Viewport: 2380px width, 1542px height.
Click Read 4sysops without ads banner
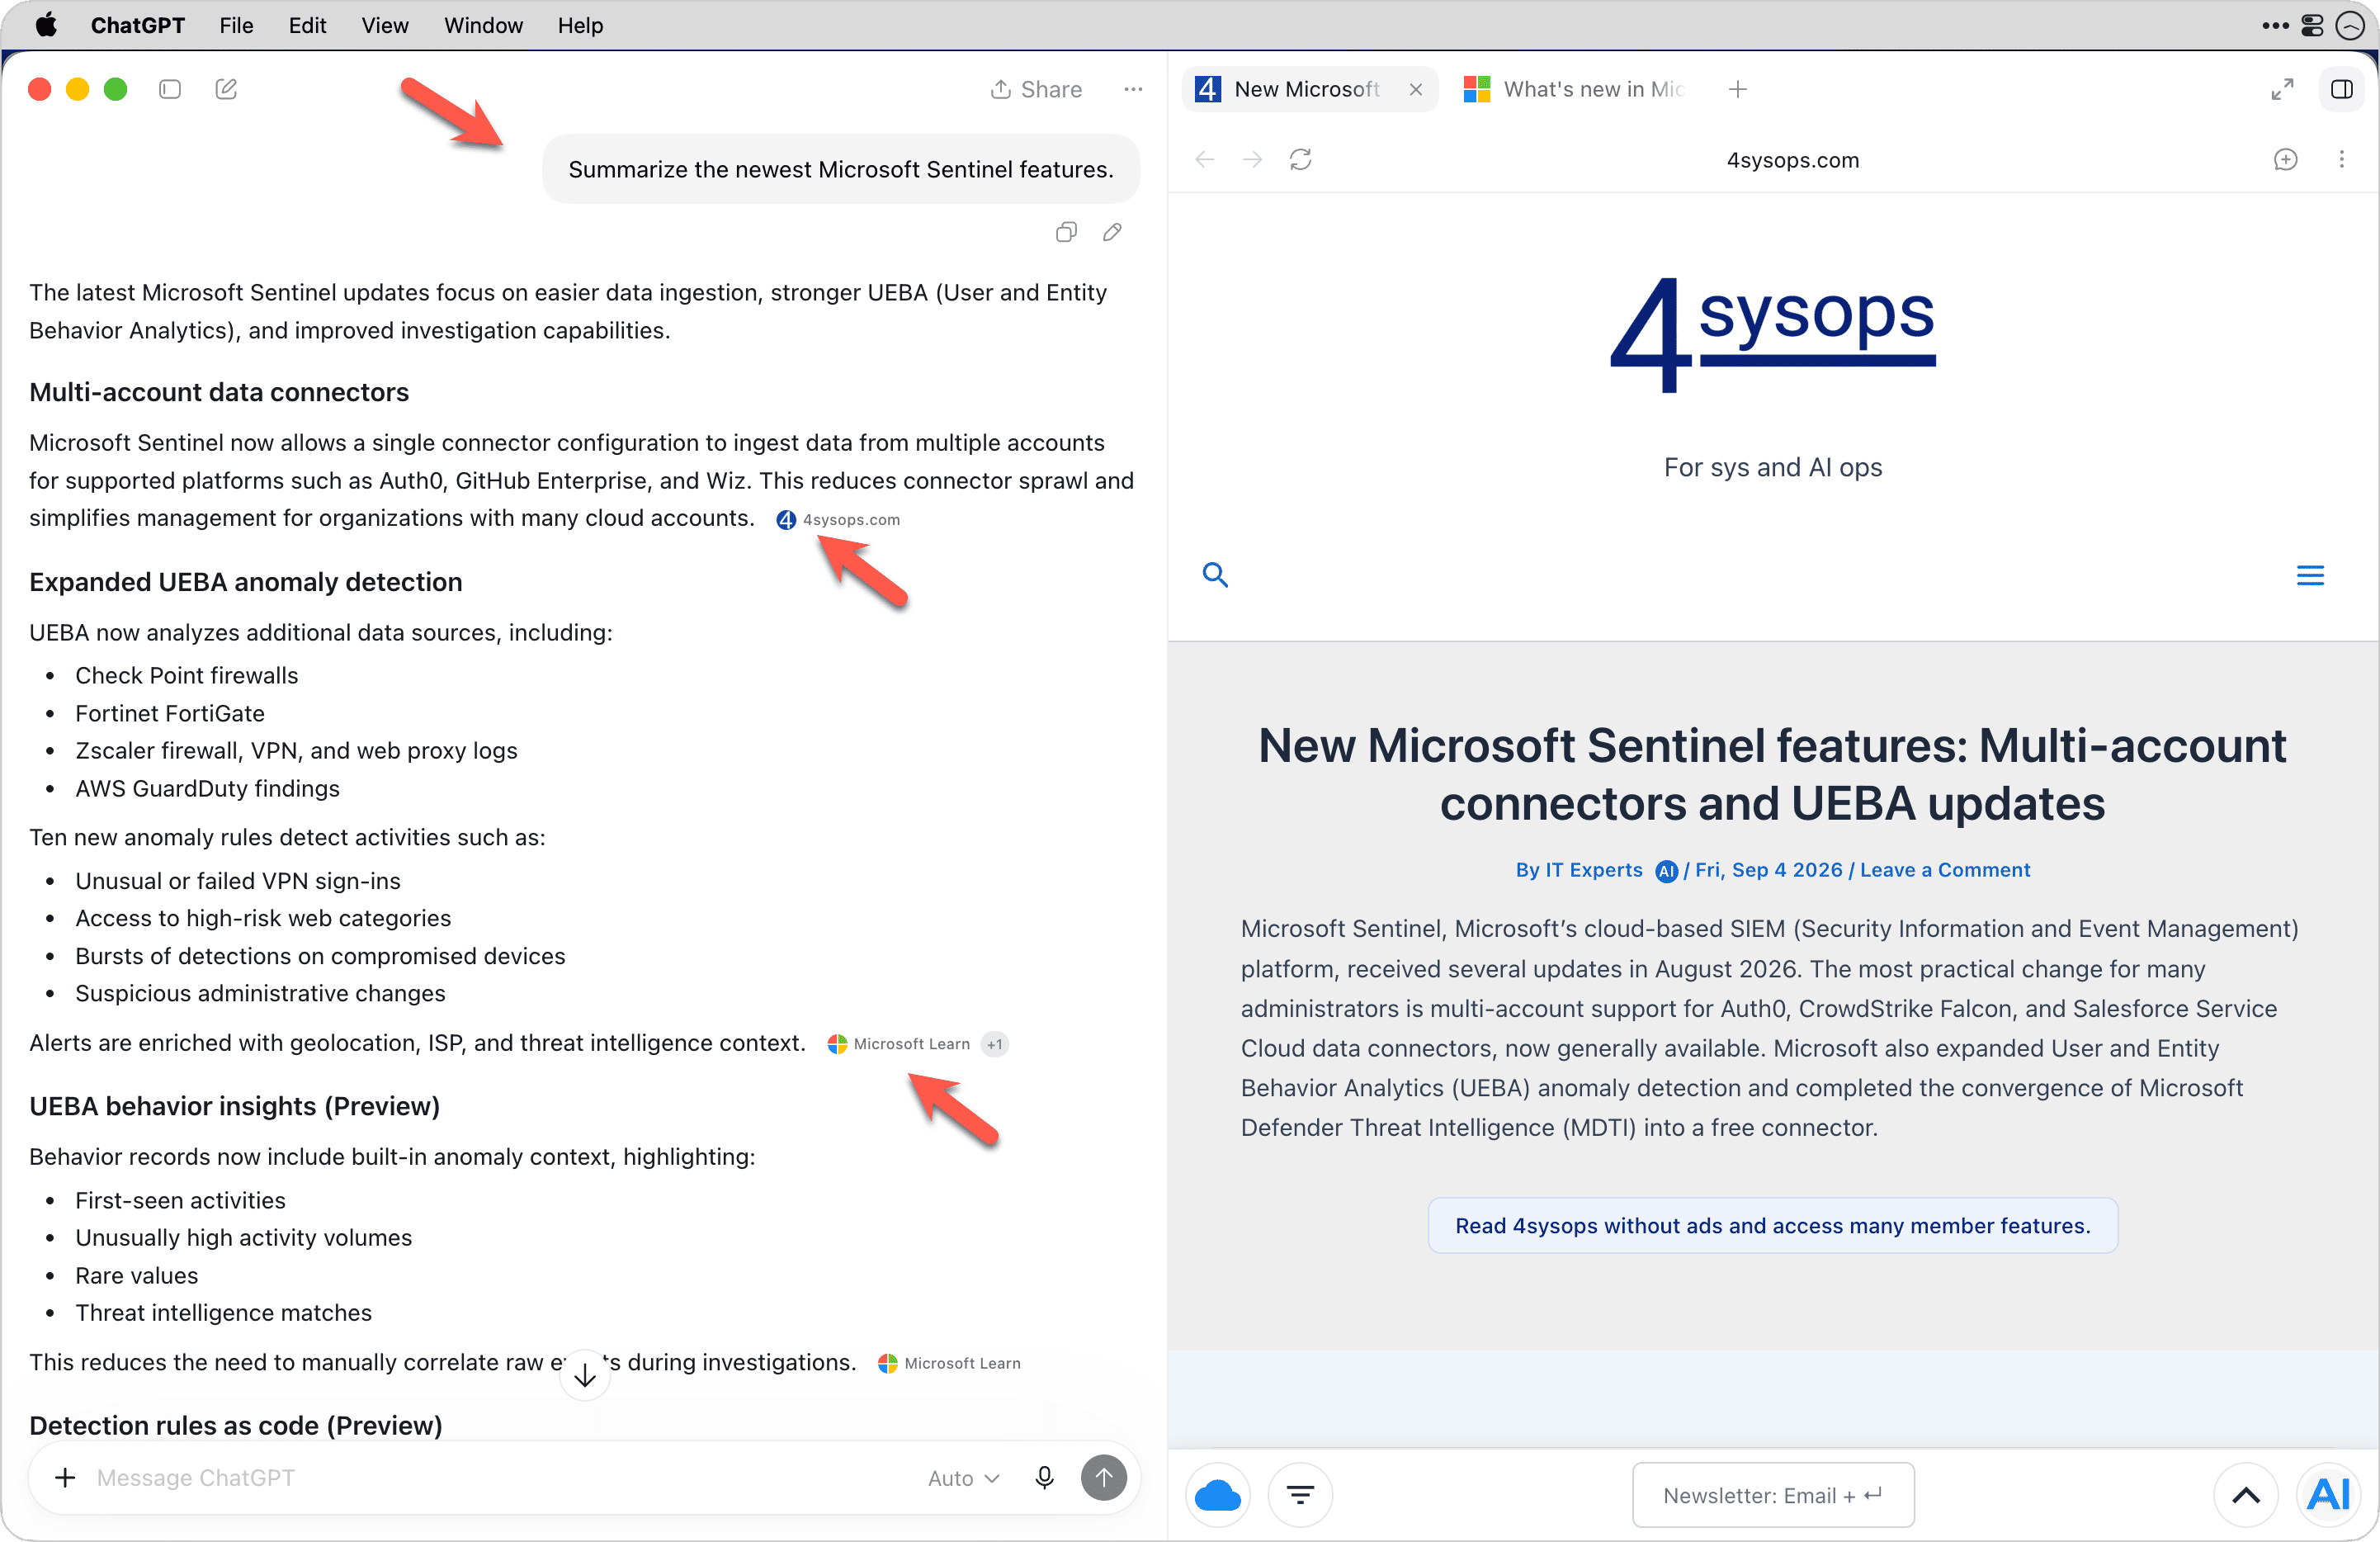point(1772,1224)
